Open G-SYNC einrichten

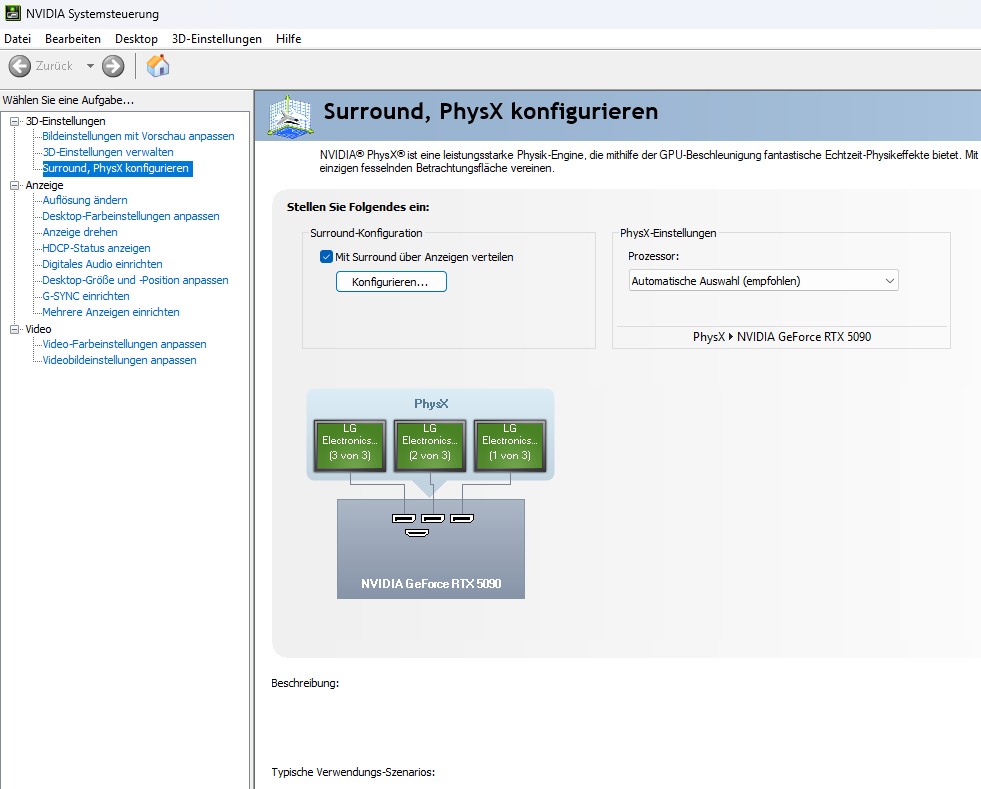(86, 296)
